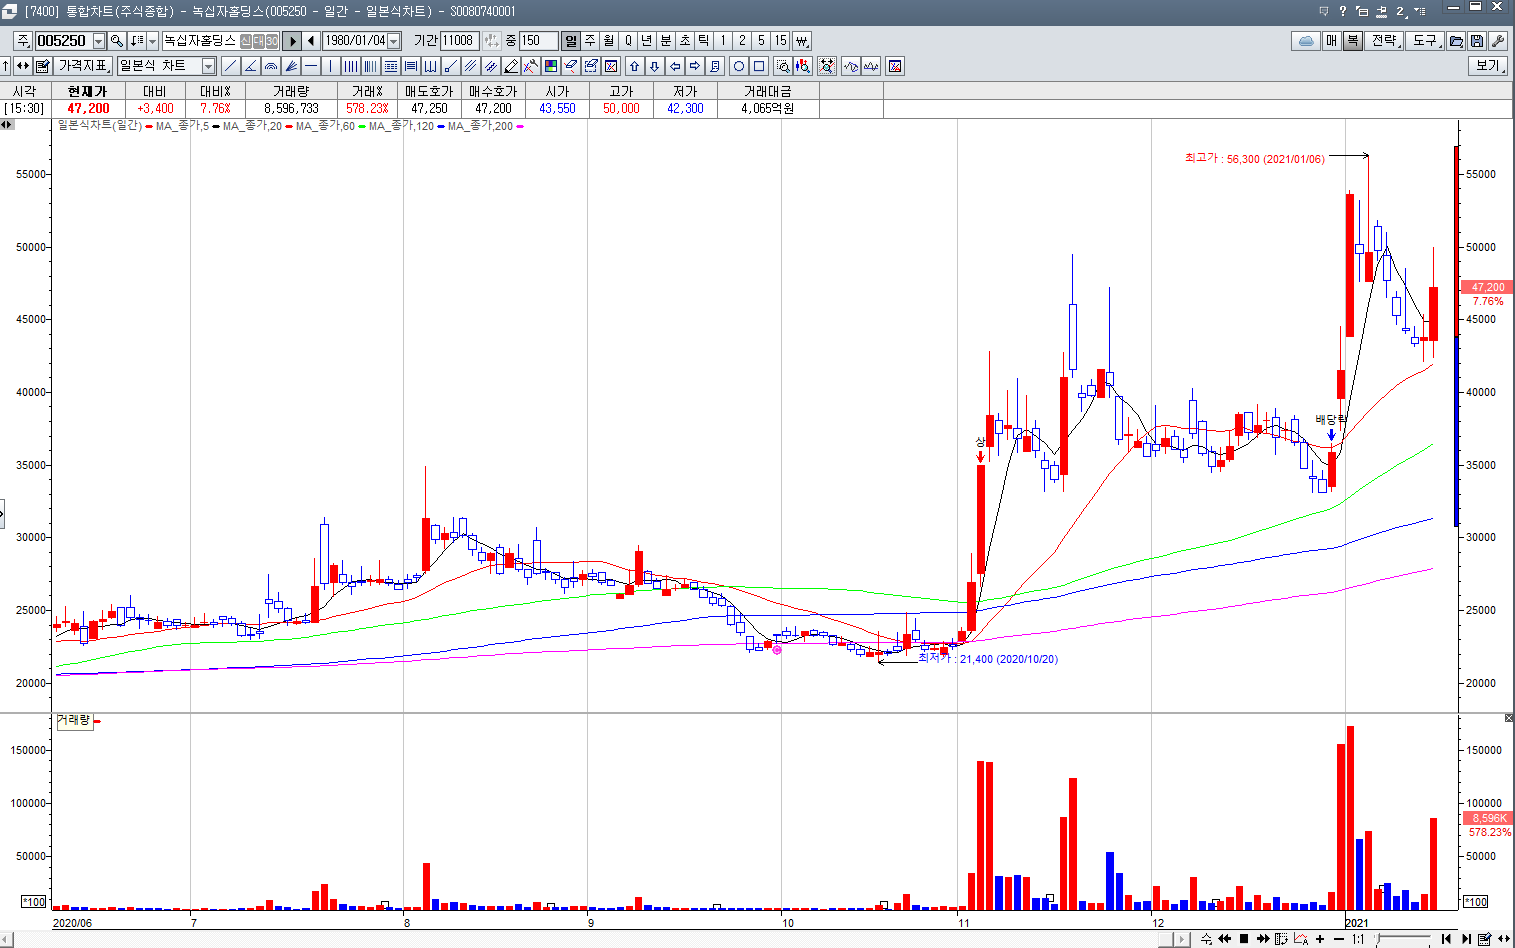The image size is (1515, 948).
Task: Click the zoom in plus button
Action: [1320, 939]
